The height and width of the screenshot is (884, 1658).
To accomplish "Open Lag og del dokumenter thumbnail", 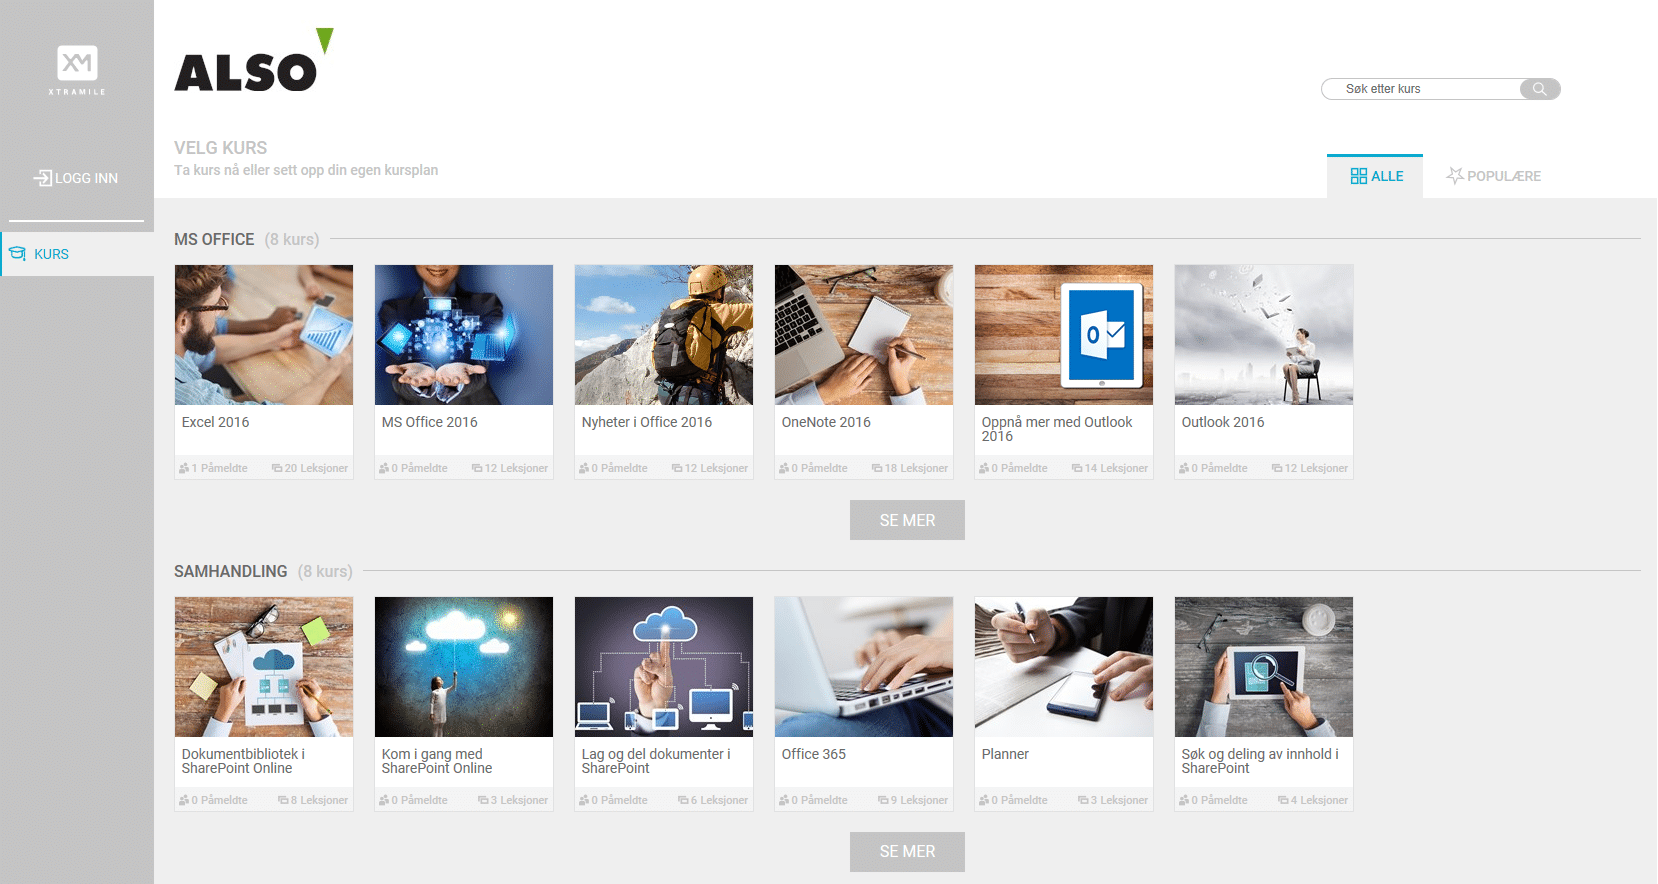I will coord(664,667).
